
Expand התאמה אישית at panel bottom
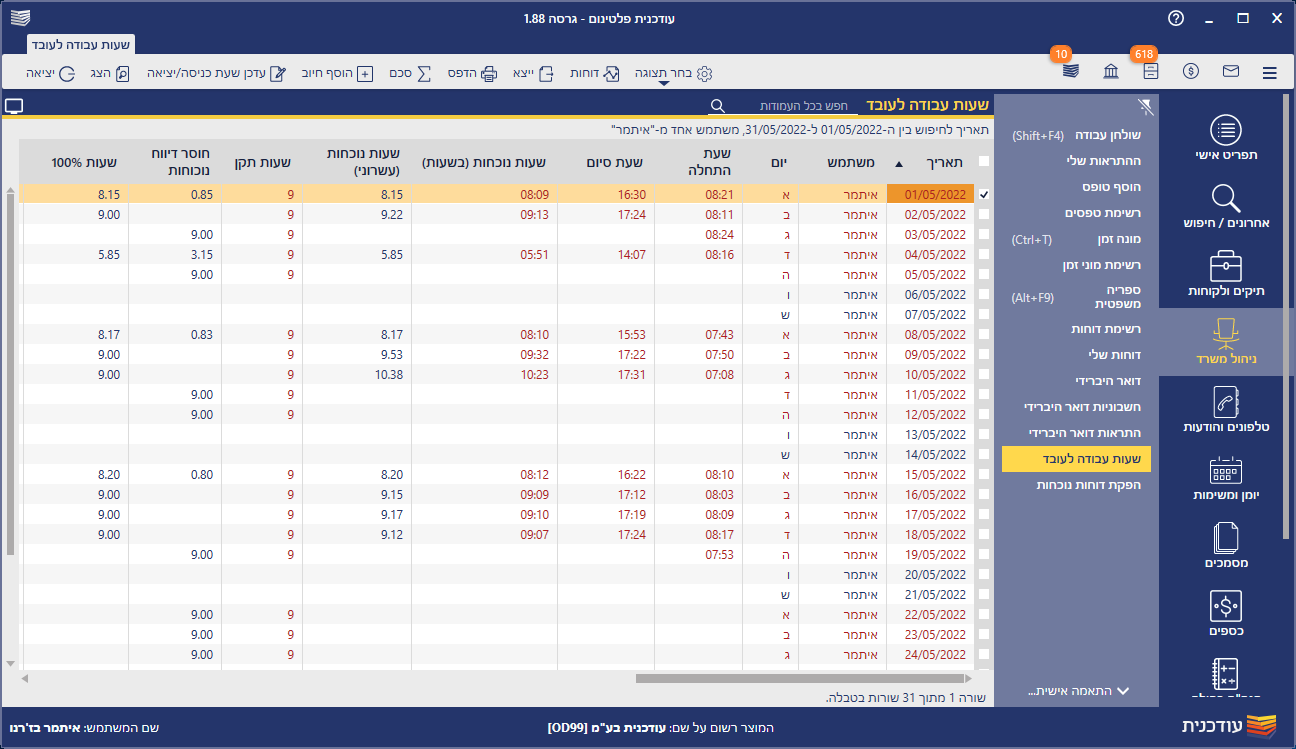tap(1078, 691)
